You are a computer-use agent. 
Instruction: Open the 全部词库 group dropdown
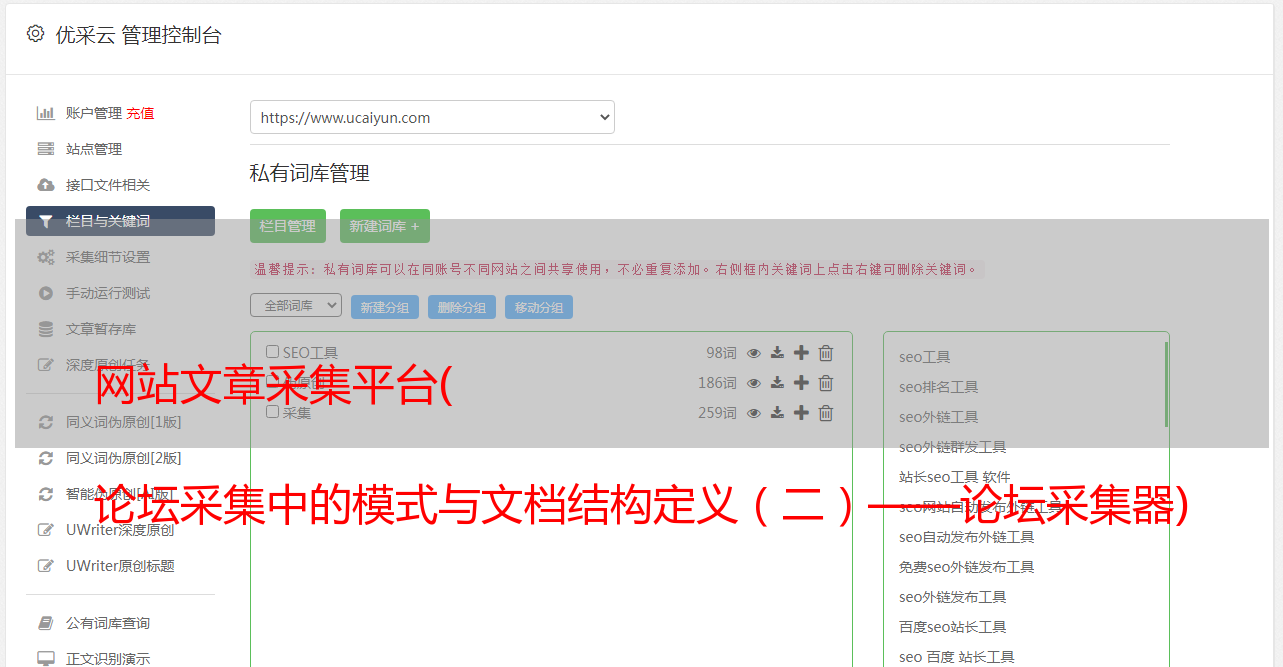[x=296, y=306]
